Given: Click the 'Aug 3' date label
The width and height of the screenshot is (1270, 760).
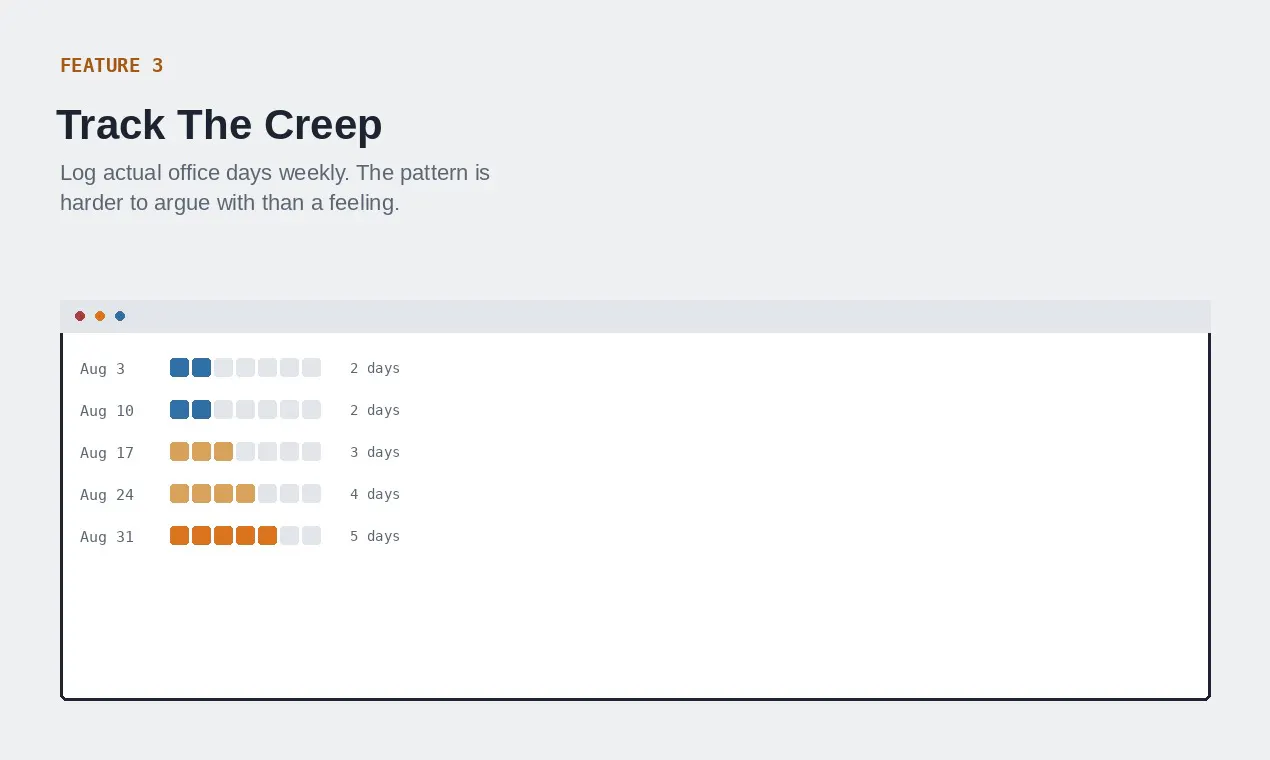Looking at the screenshot, I should click(x=103, y=369).
